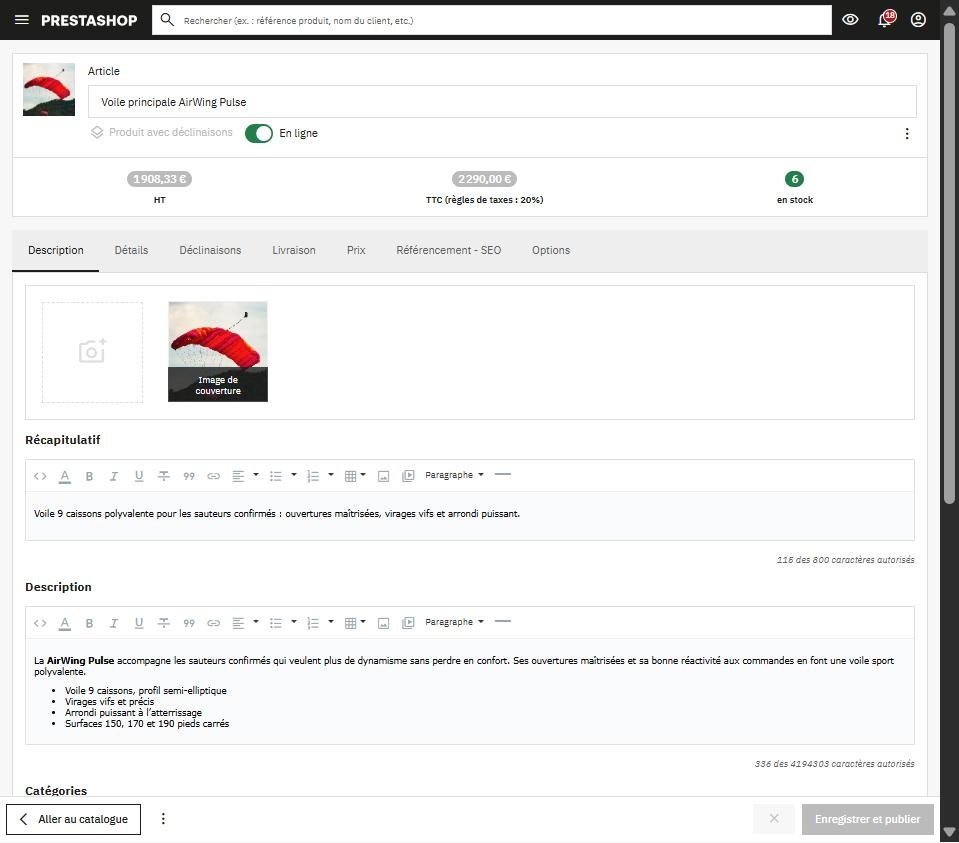Image resolution: width=959 pixels, height=843 pixels.
Task: Apply italic in Récapitulatif editor
Action: [x=114, y=476]
